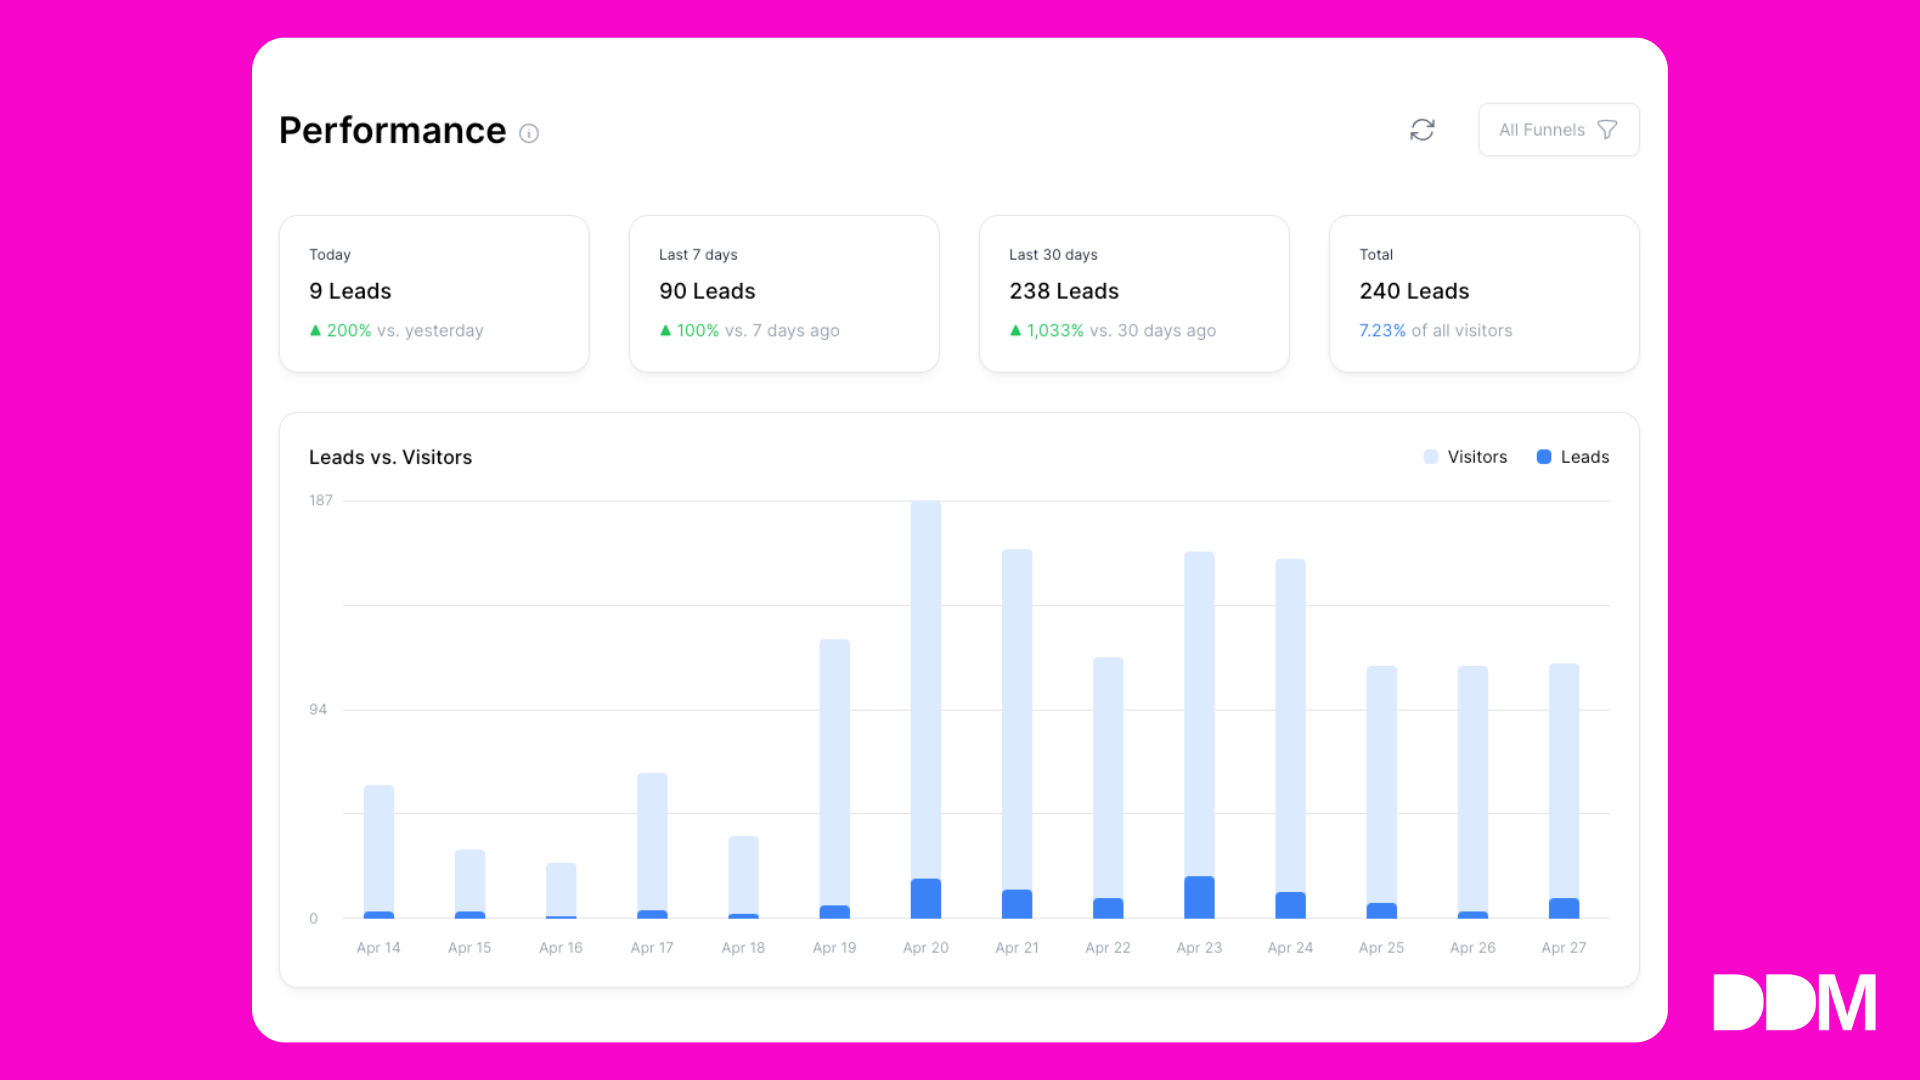This screenshot has width=1920, height=1080.
Task: Click the green arrow in Today card
Action: [x=315, y=330]
